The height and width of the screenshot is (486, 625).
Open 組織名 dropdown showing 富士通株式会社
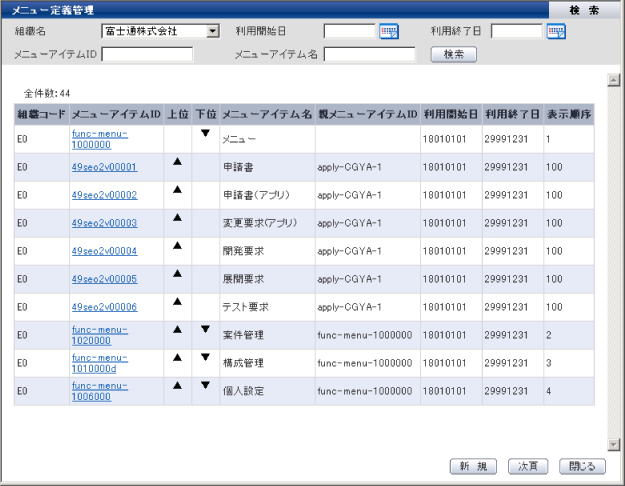pos(161,31)
